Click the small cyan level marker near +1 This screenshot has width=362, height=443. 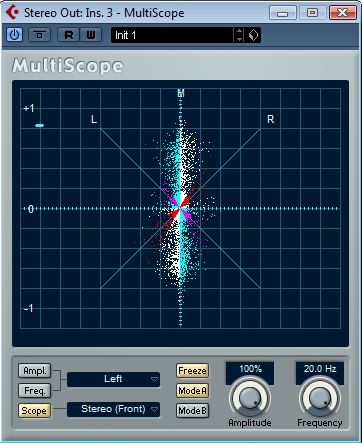click(40, 125)
